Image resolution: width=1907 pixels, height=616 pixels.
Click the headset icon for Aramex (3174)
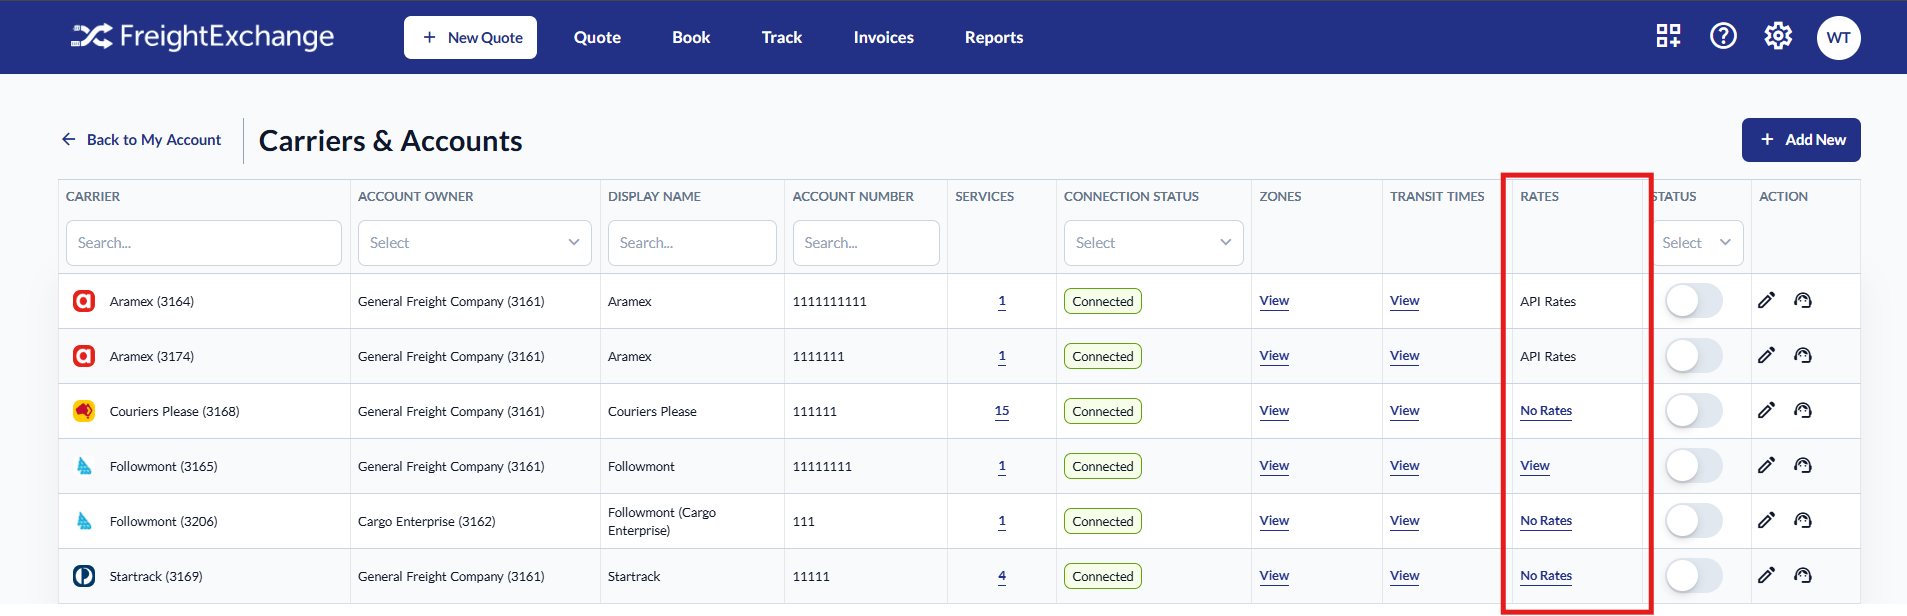[x=1803, y=355]
